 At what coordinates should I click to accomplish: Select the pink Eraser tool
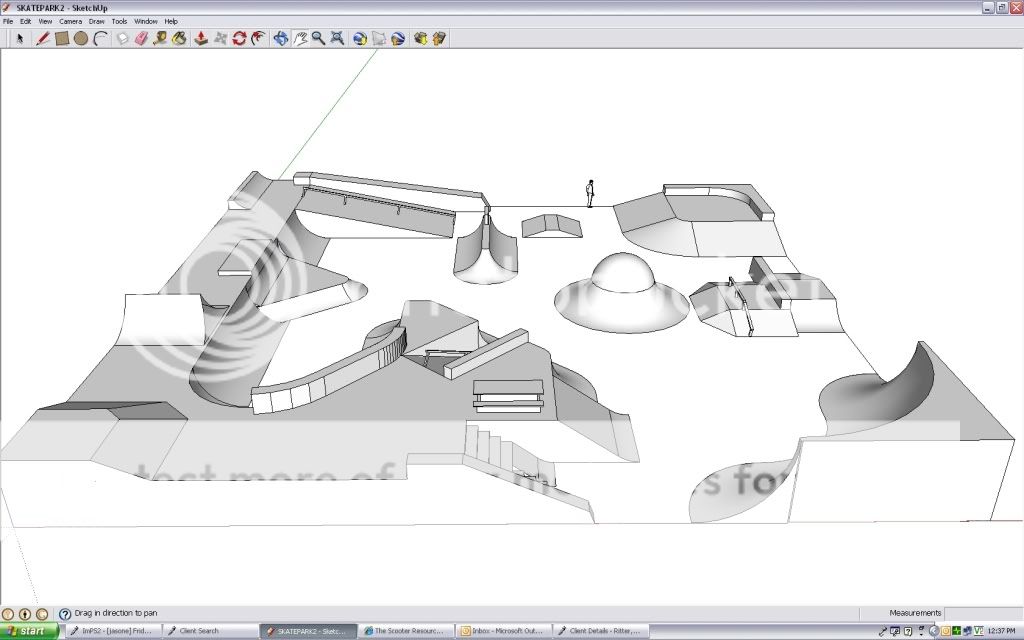(x=141, y=39)
